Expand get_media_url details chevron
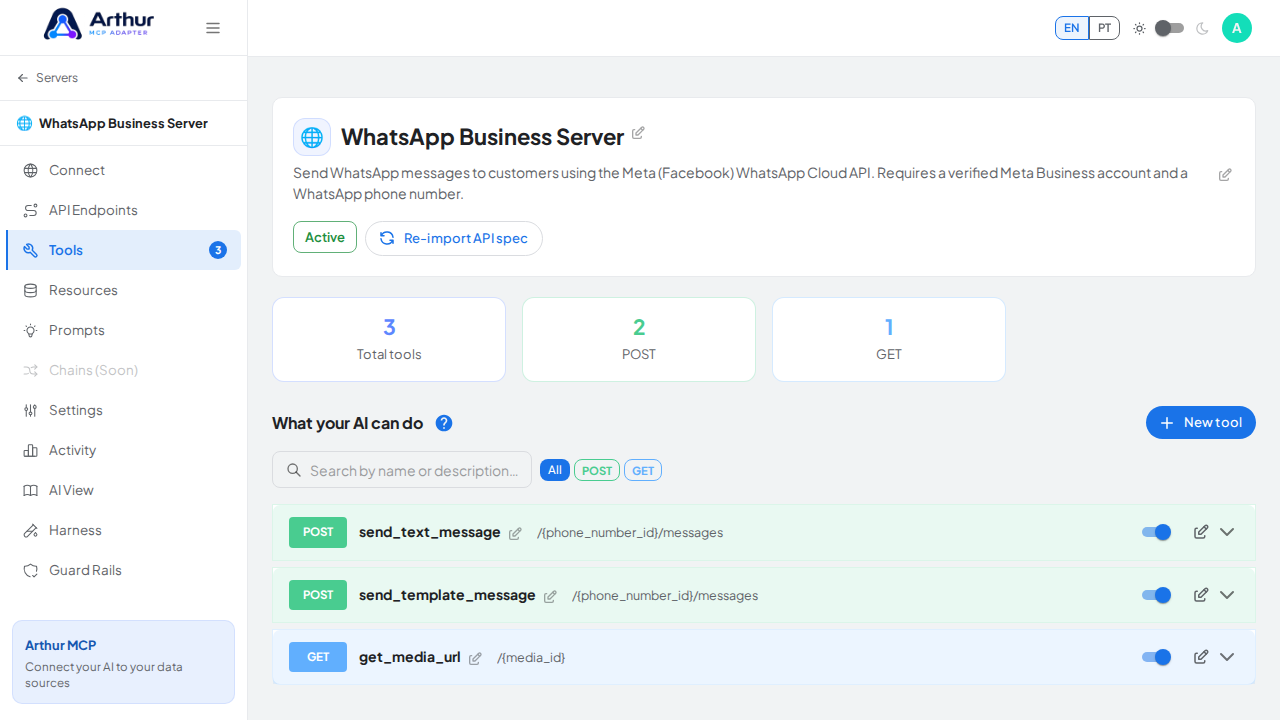 tap(1227, 657)
